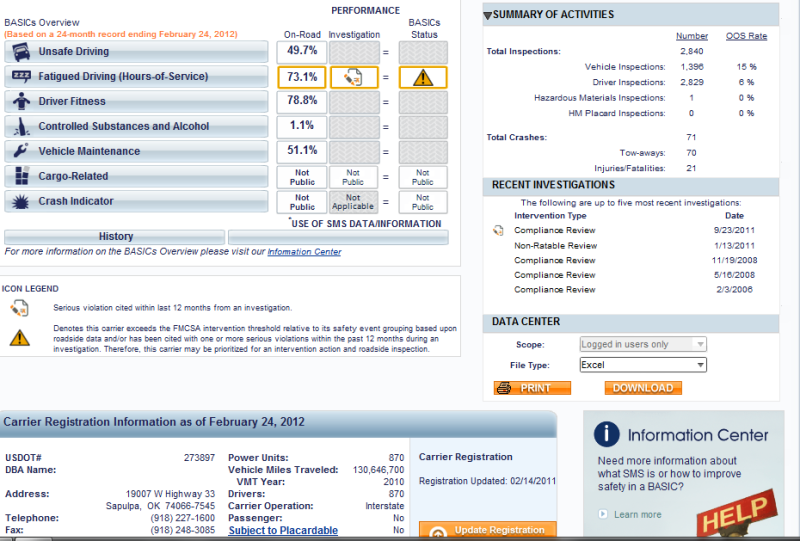Click the HELP sign graphic
The width and height of the screenshot is (800, 541).
737,513
